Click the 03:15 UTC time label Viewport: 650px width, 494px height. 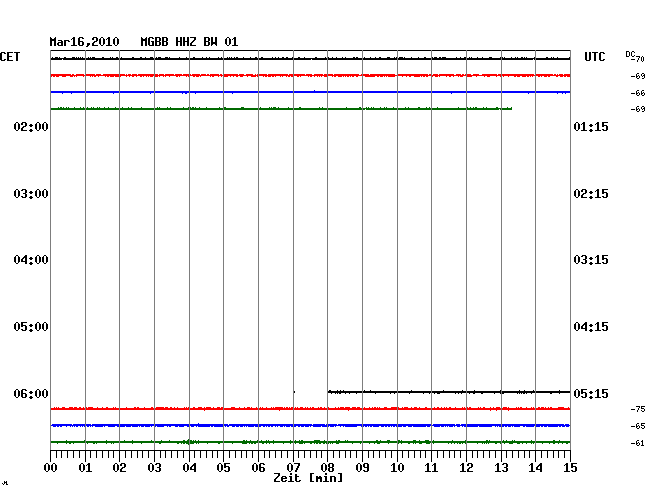[591, 260]
